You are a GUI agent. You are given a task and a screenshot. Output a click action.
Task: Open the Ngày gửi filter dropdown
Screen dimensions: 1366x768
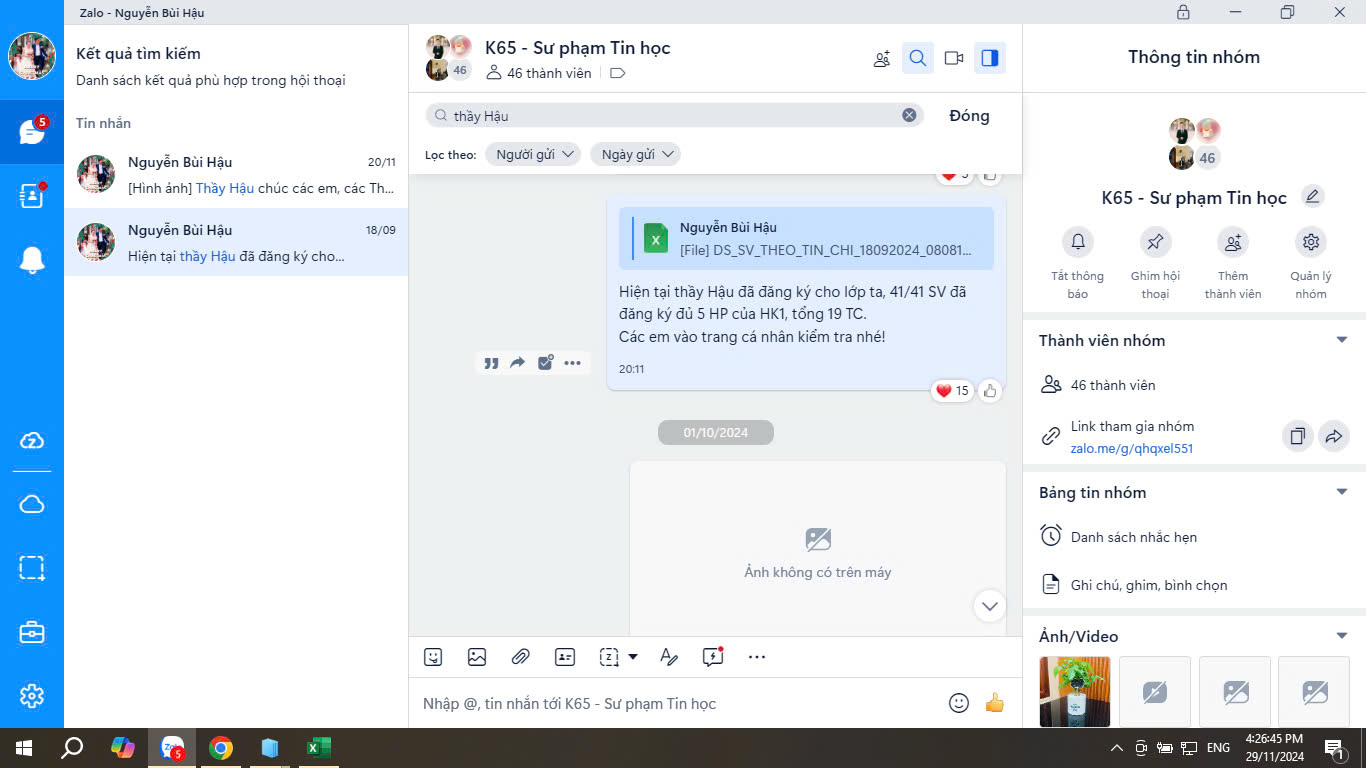click(x=635, y=154)
